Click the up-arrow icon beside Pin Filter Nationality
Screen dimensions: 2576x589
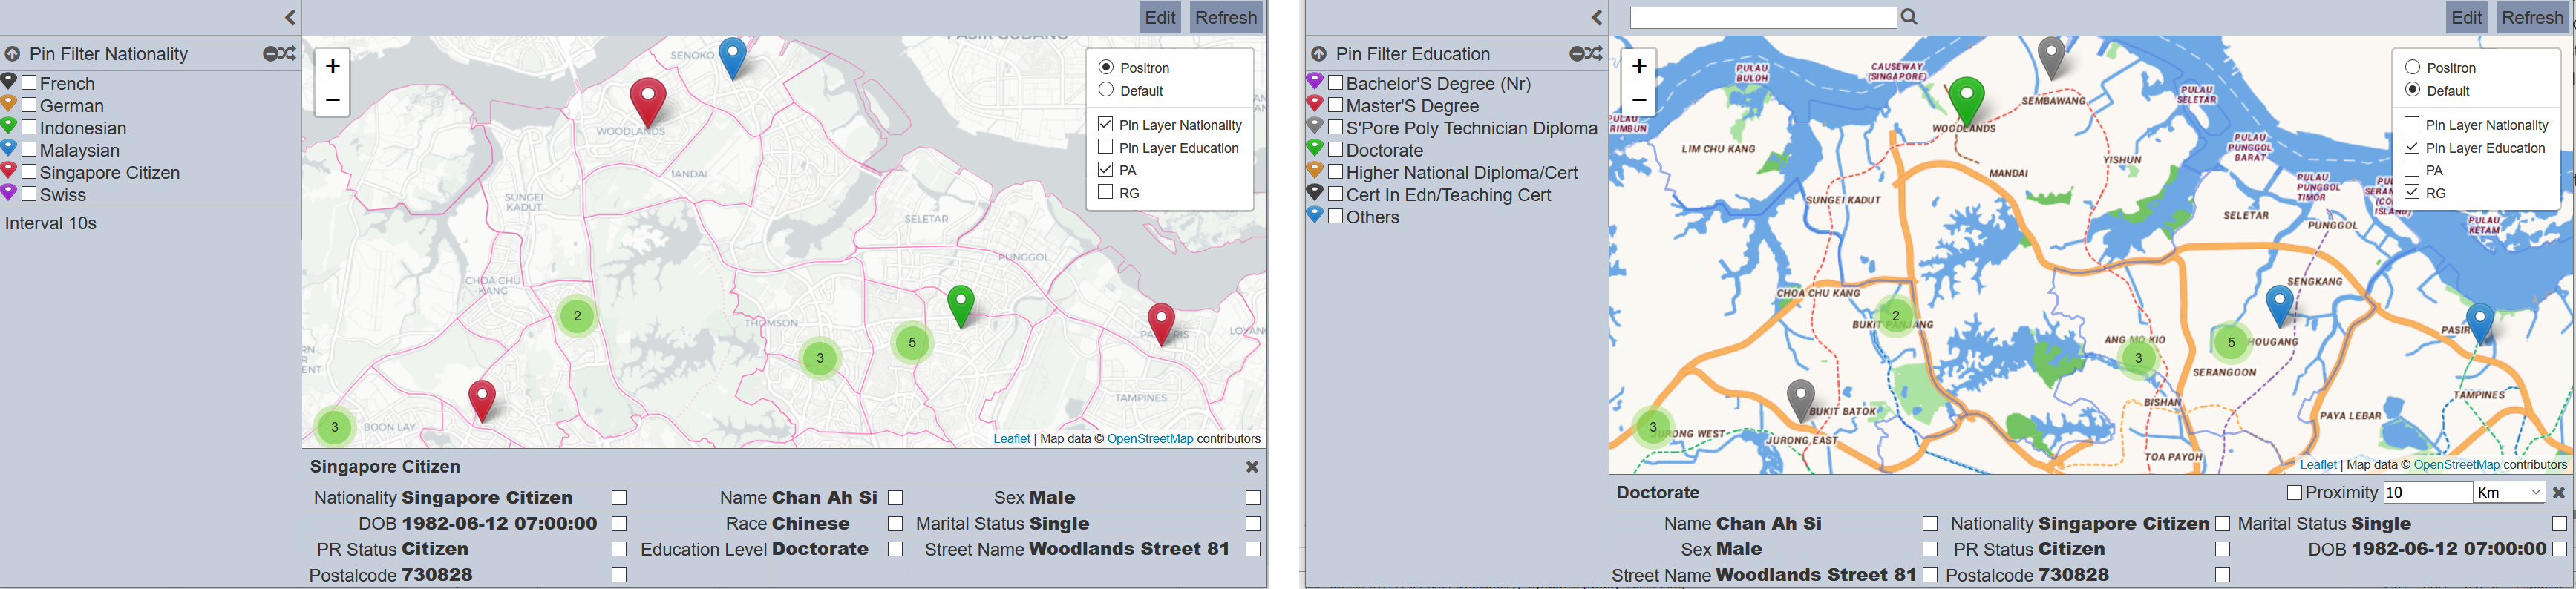point(12,54)
